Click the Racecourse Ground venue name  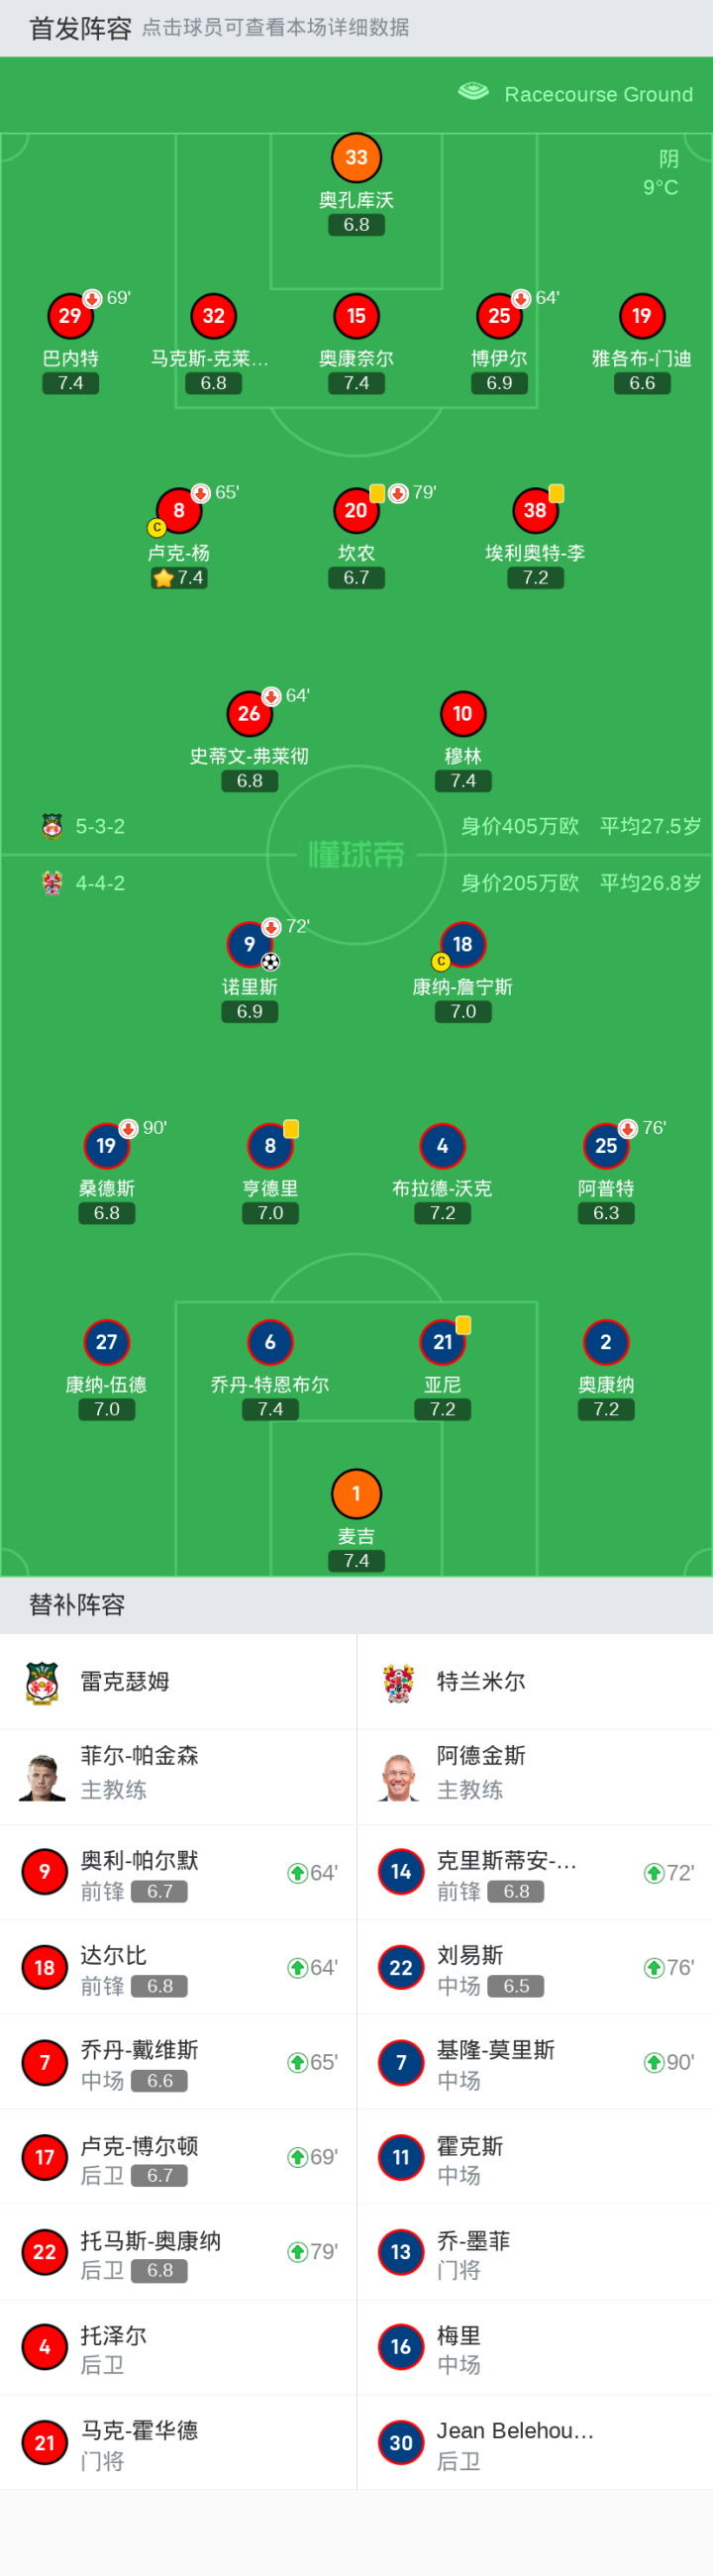(598, 94)
